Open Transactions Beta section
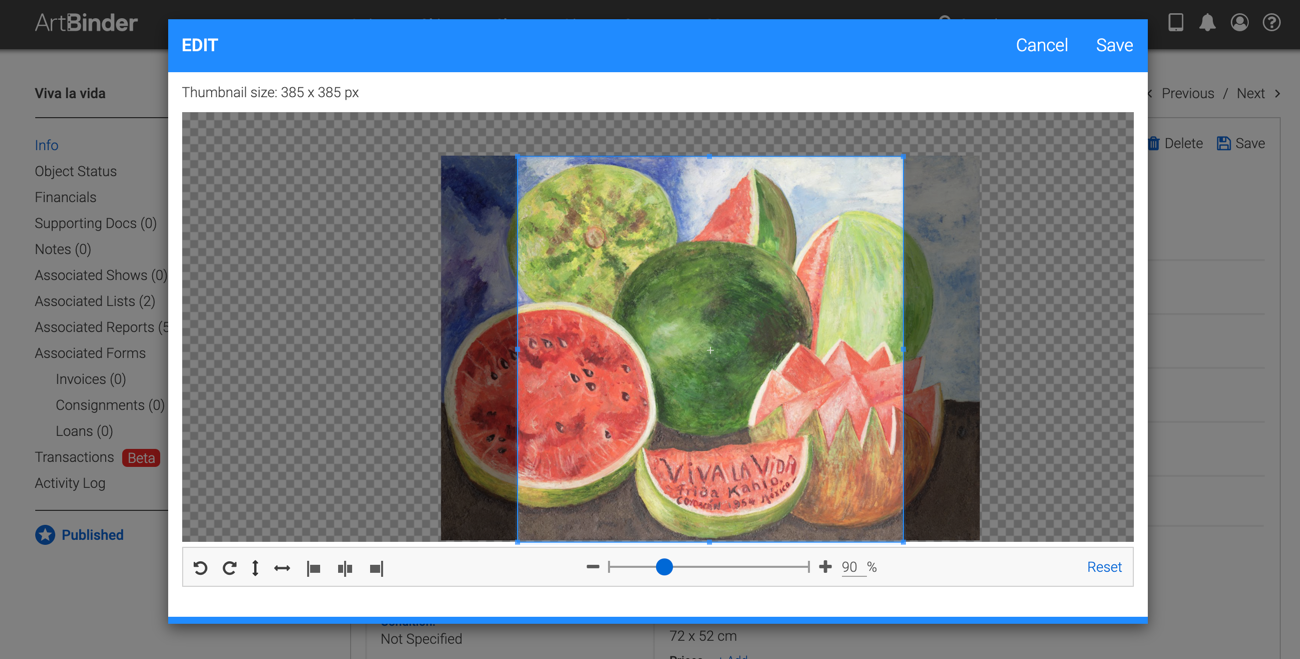Image resolution: width=1300 pixels, height=659 pixels. [x=97, y=457]
